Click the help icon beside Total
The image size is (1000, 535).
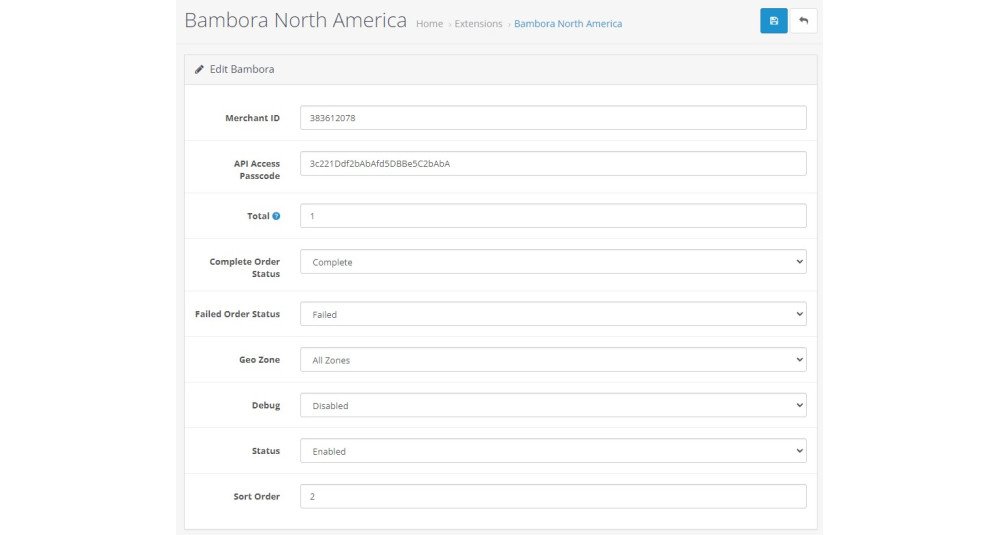[x=276, y=216]
